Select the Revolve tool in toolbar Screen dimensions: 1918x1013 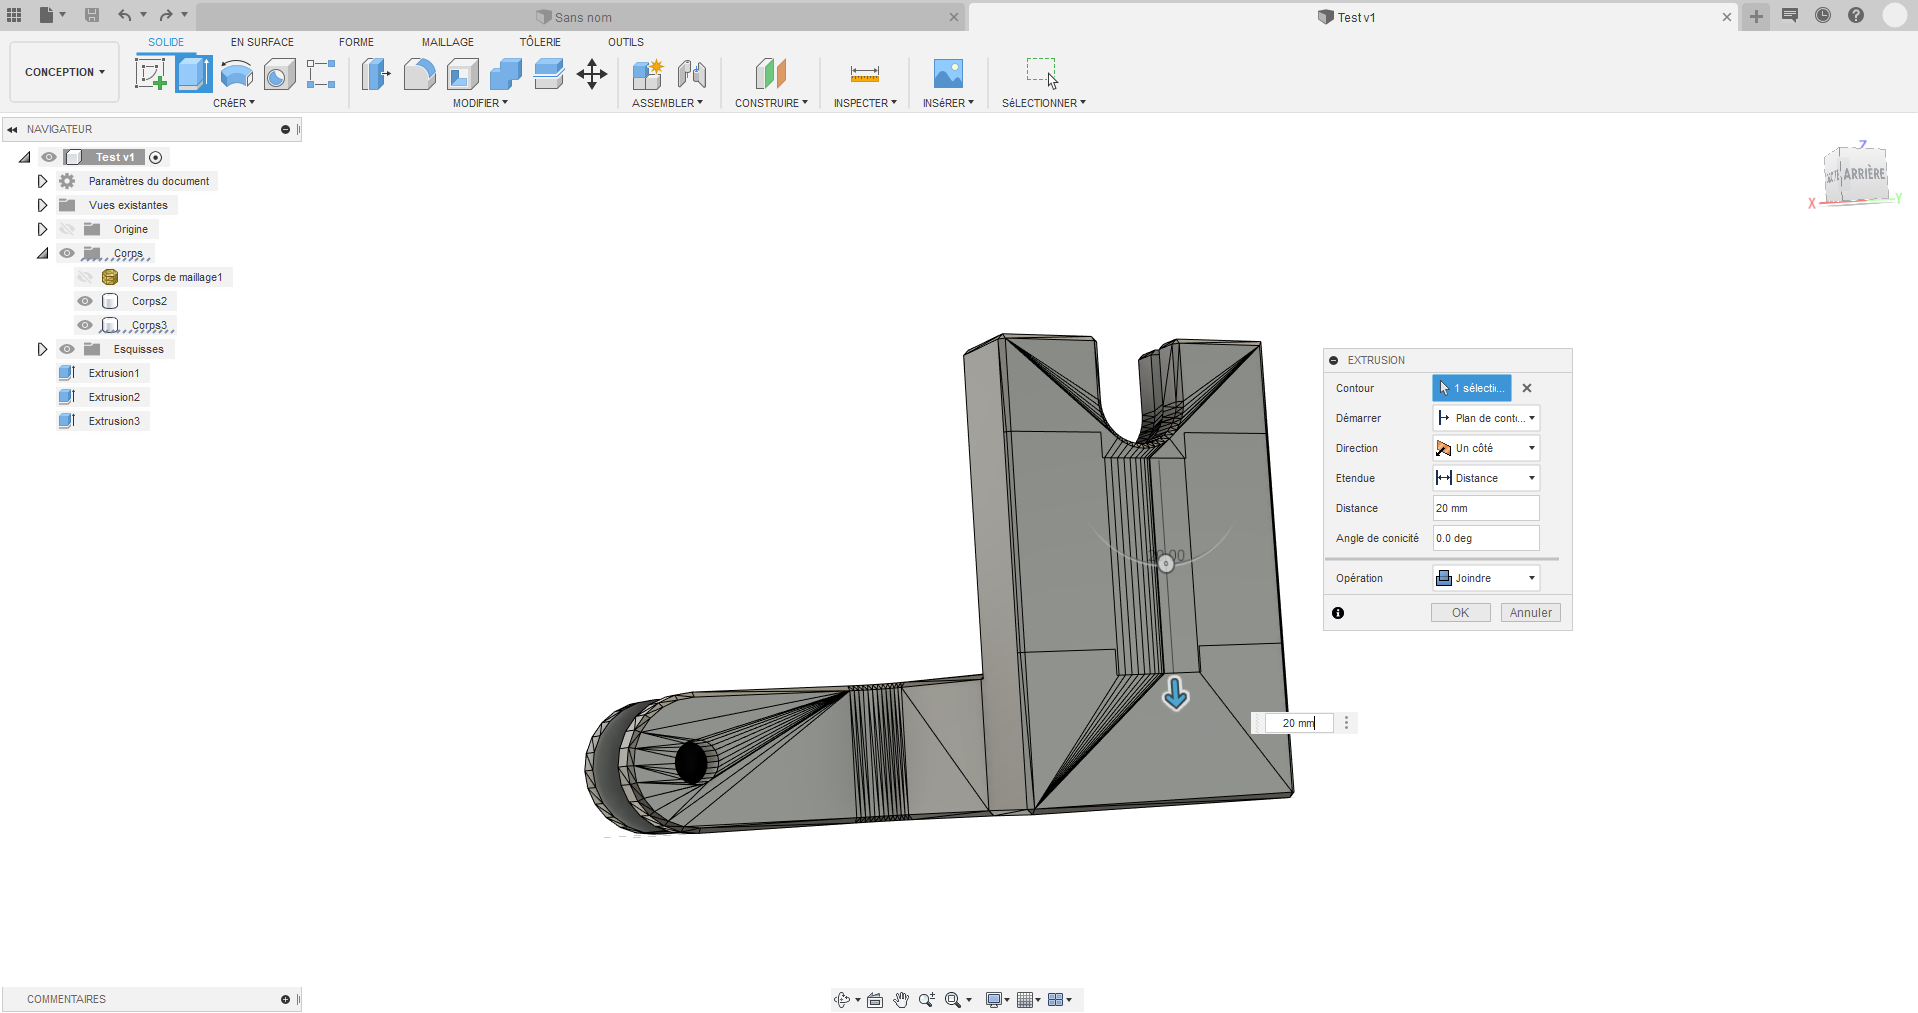click(x=237, y=74)
